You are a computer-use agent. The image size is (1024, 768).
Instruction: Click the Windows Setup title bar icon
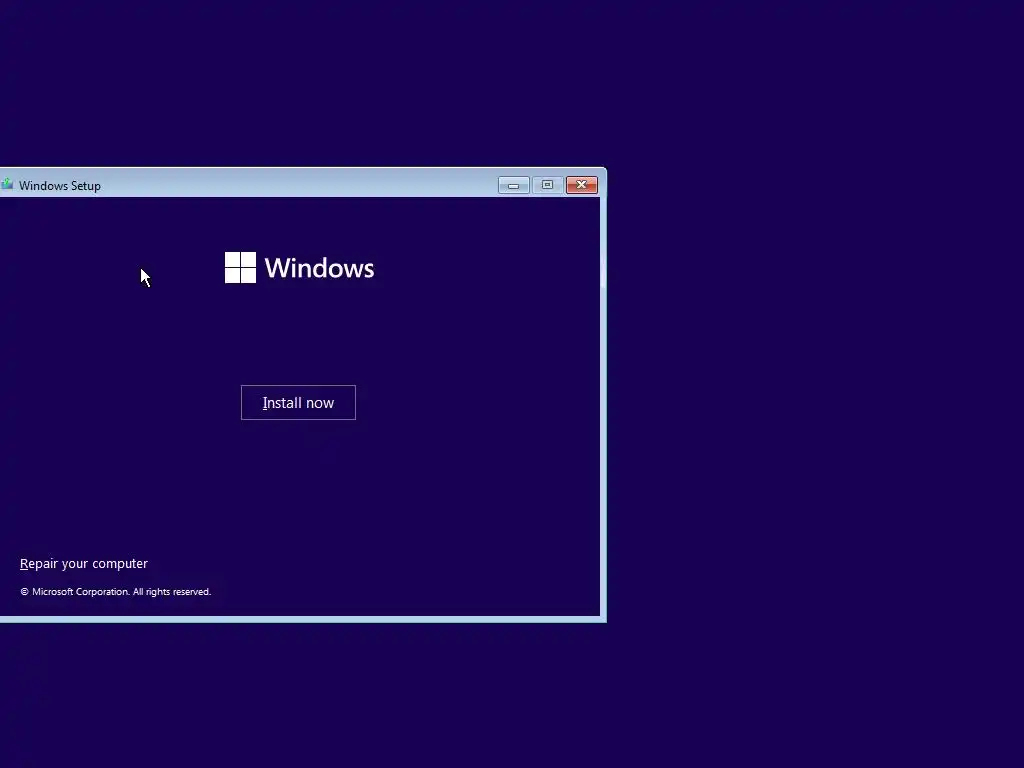(x=7, y=185)
